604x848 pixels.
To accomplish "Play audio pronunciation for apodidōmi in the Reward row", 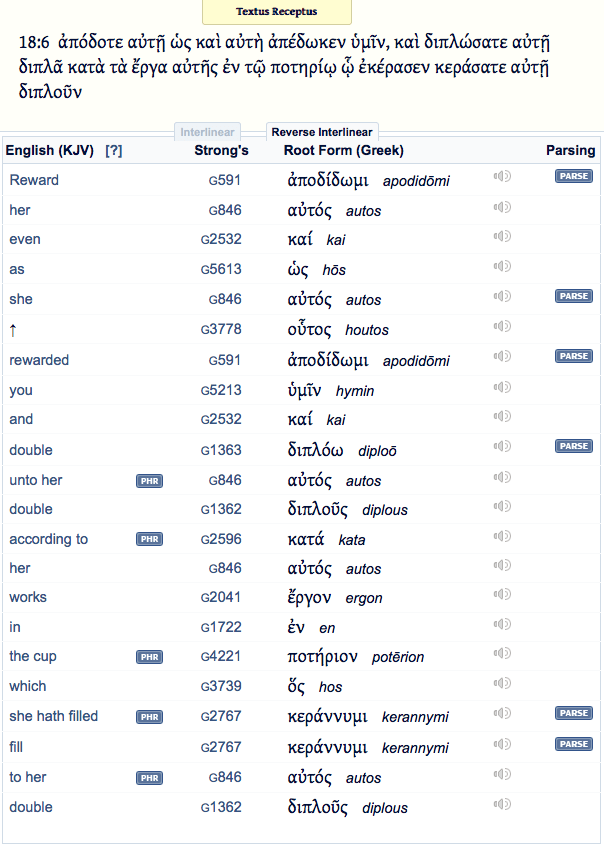I will pos(502,177).
